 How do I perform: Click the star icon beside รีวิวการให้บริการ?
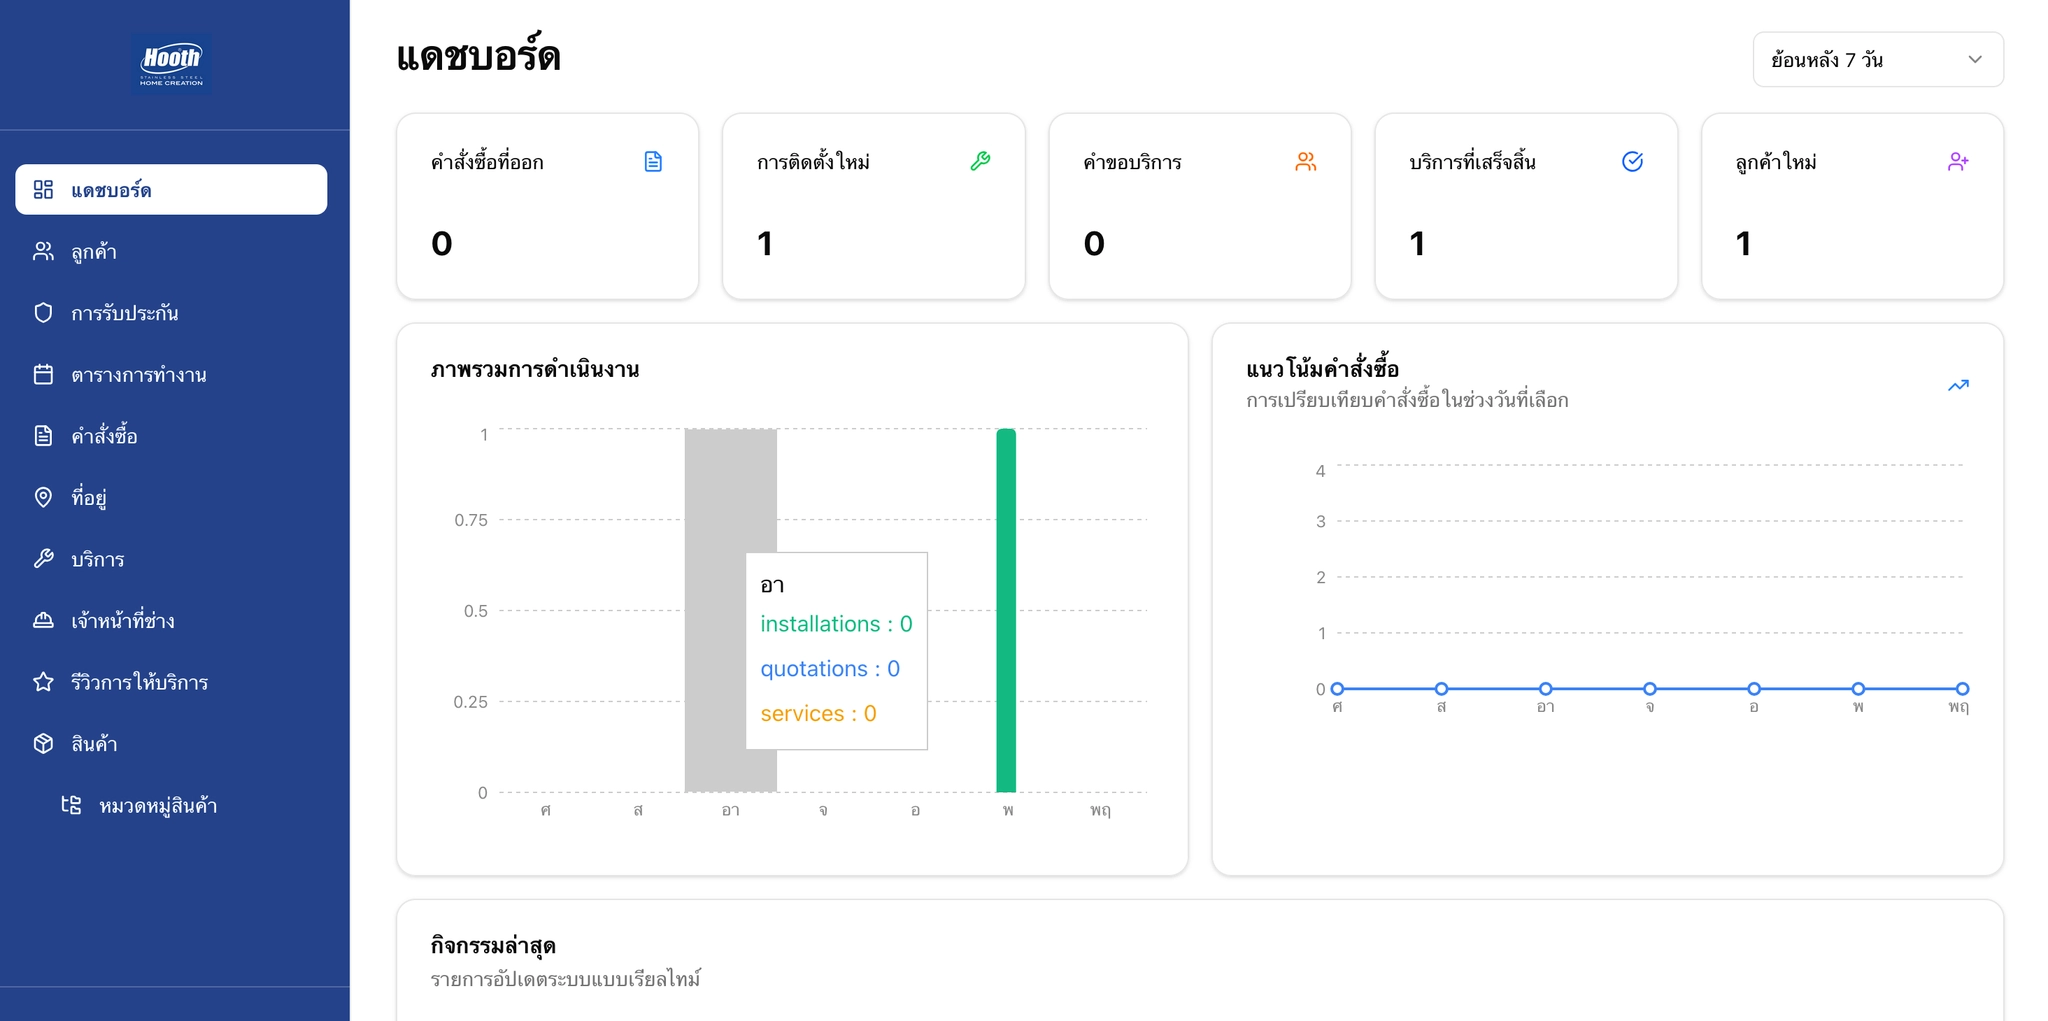pyautogui.click(x=43, y=682)
